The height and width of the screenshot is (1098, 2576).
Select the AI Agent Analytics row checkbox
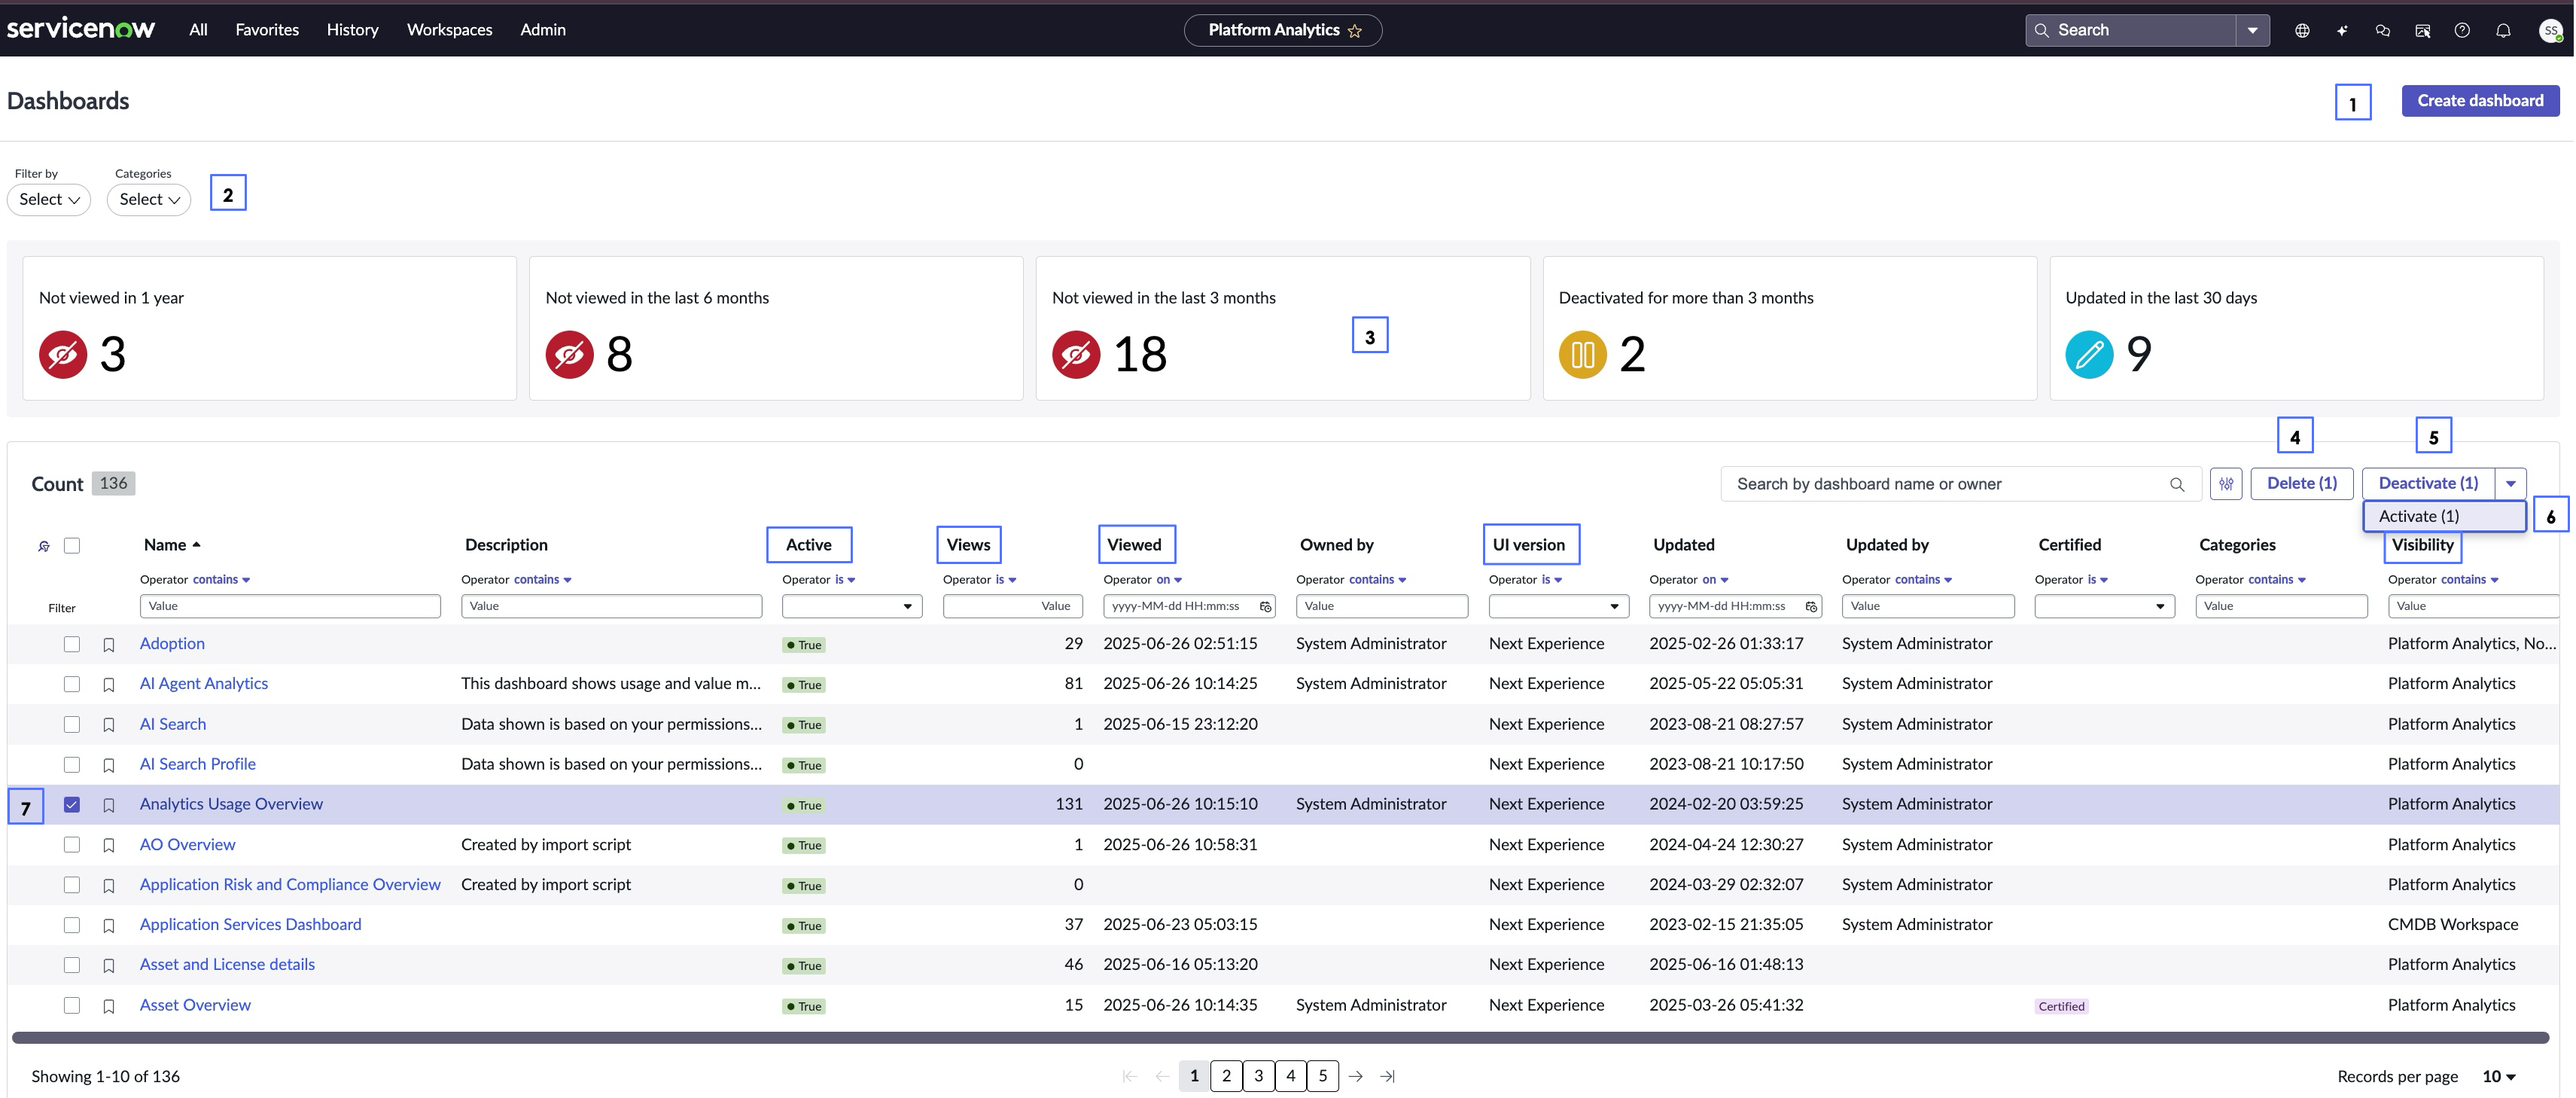click(x=72, y=684)
